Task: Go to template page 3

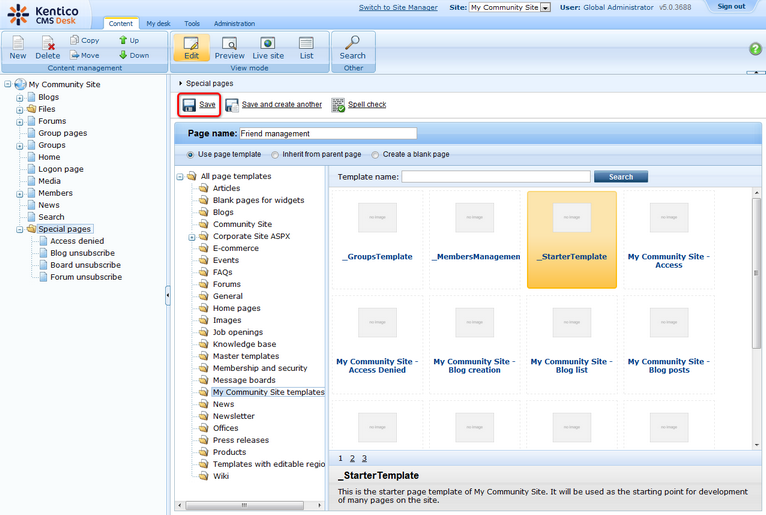Action: coord(364,458)
